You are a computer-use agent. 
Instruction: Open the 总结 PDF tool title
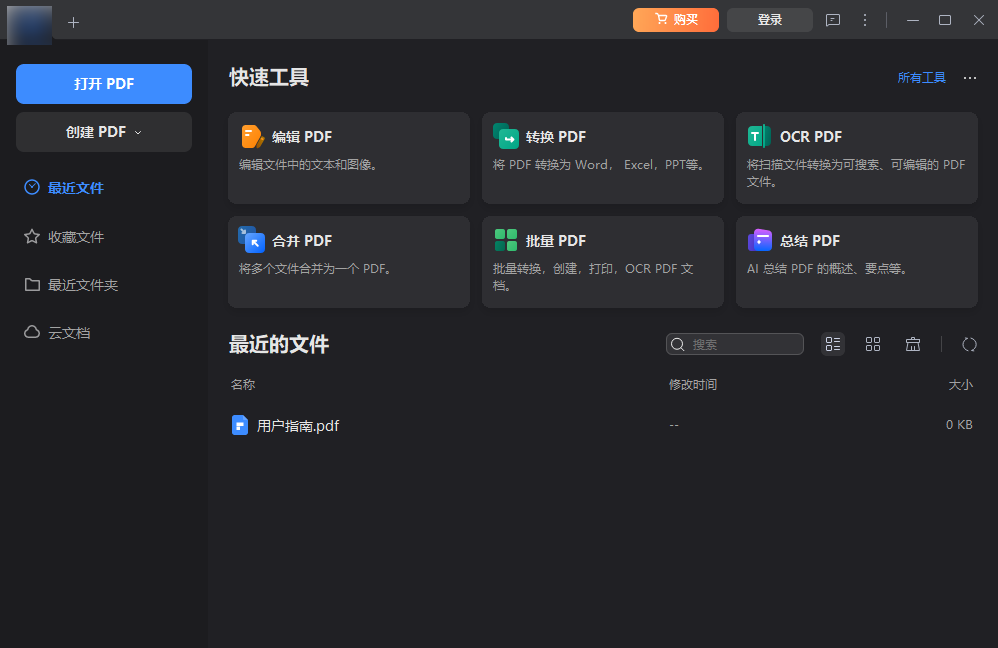(x=810, y=241)
